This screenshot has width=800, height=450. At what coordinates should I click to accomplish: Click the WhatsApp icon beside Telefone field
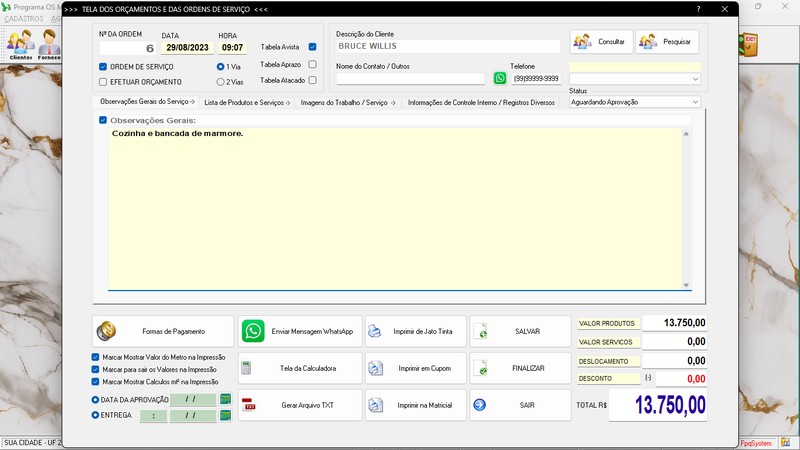(500, 78)
